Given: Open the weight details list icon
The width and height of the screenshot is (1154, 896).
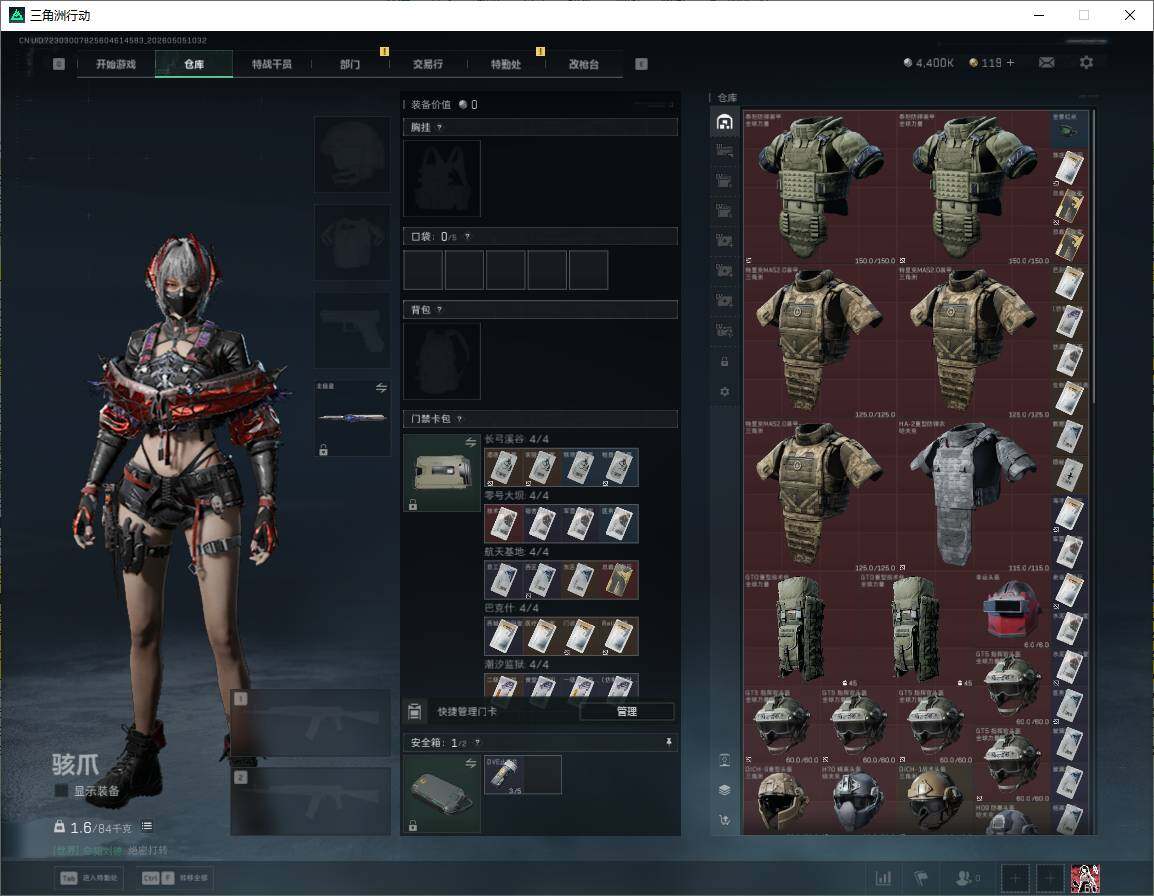Looking at the screenshot, I should click(x=147, y=826).
